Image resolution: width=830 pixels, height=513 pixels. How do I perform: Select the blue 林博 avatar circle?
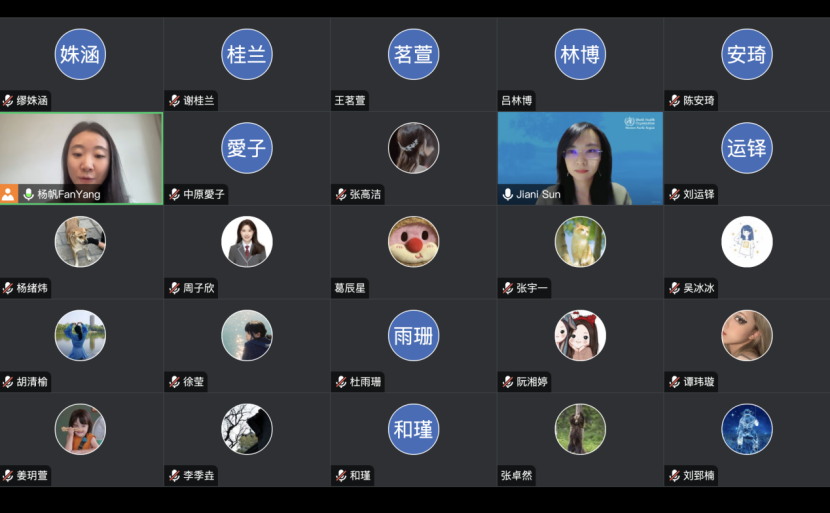point(580,54)
